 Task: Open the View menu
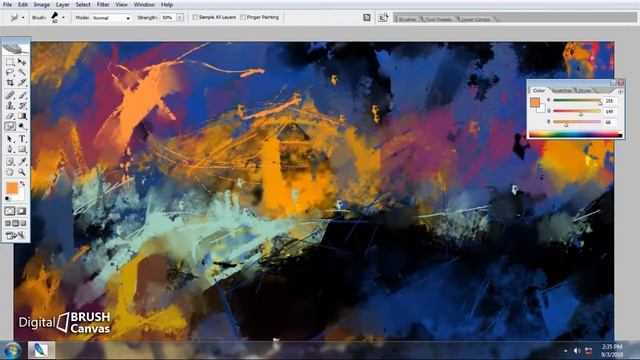tap(122, 4)
